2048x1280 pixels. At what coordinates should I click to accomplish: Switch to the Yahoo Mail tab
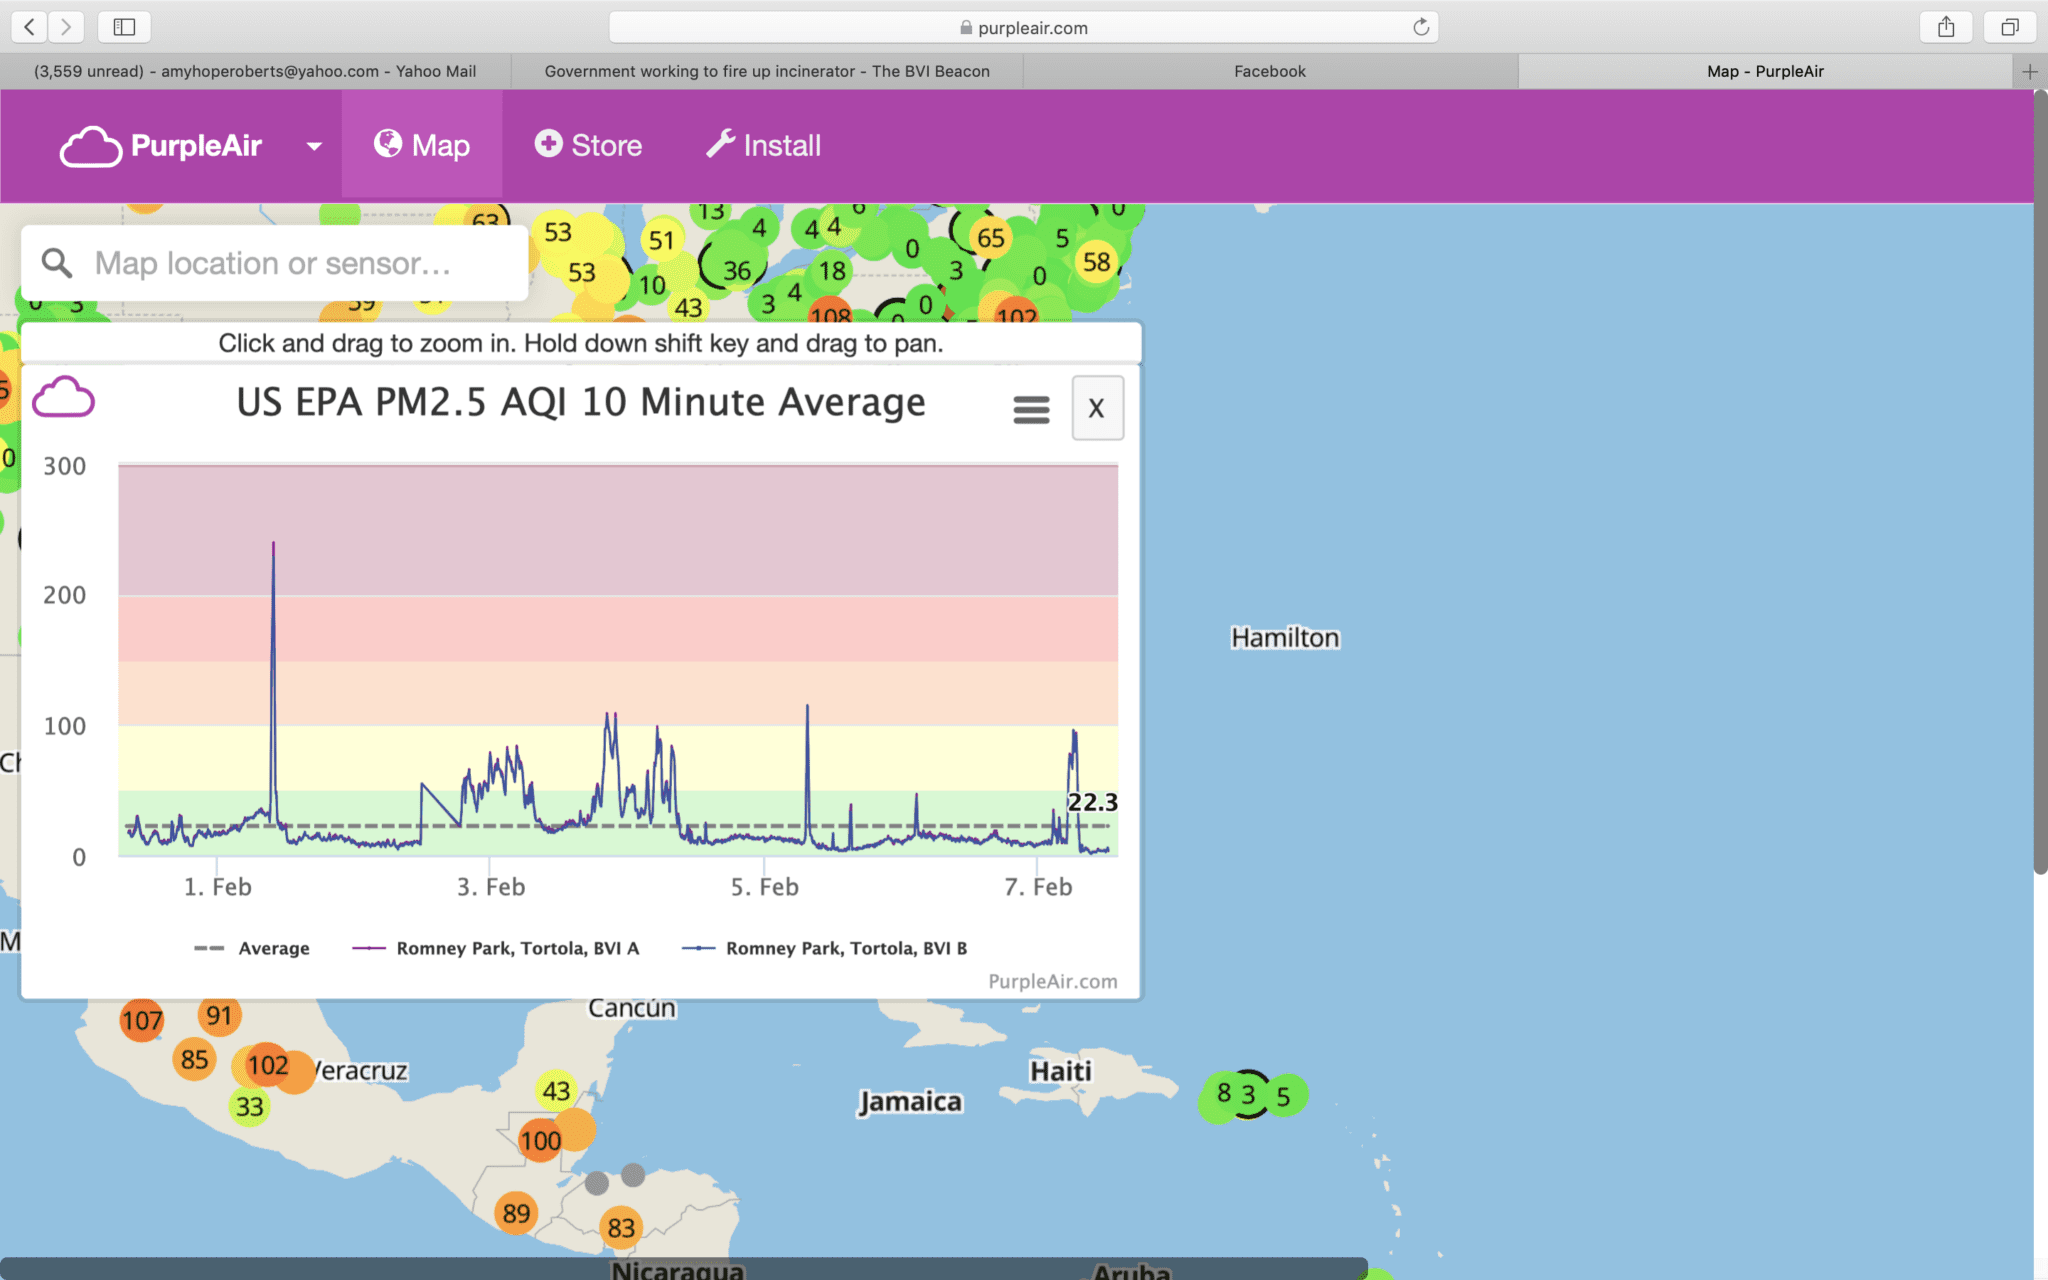(x=255, y=71)
